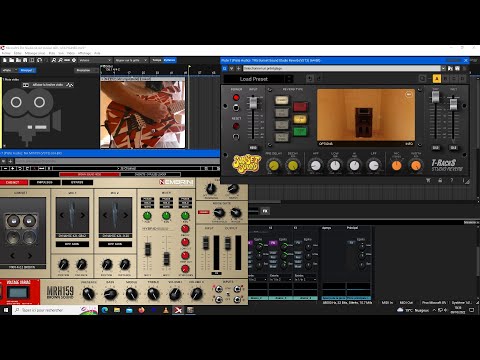
Task: Click the gear settings icon in Mixcraft toolbar
Action: 74,60
